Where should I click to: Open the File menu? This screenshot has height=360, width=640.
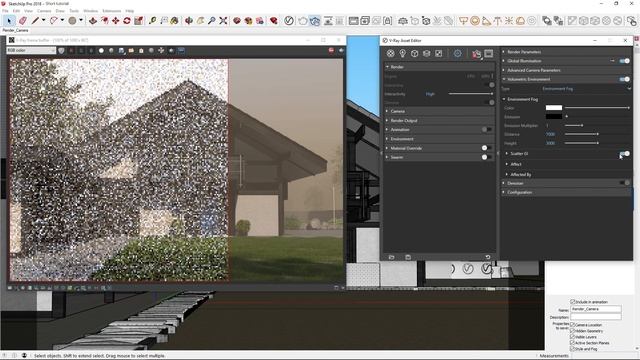click(x=5, y=11)
